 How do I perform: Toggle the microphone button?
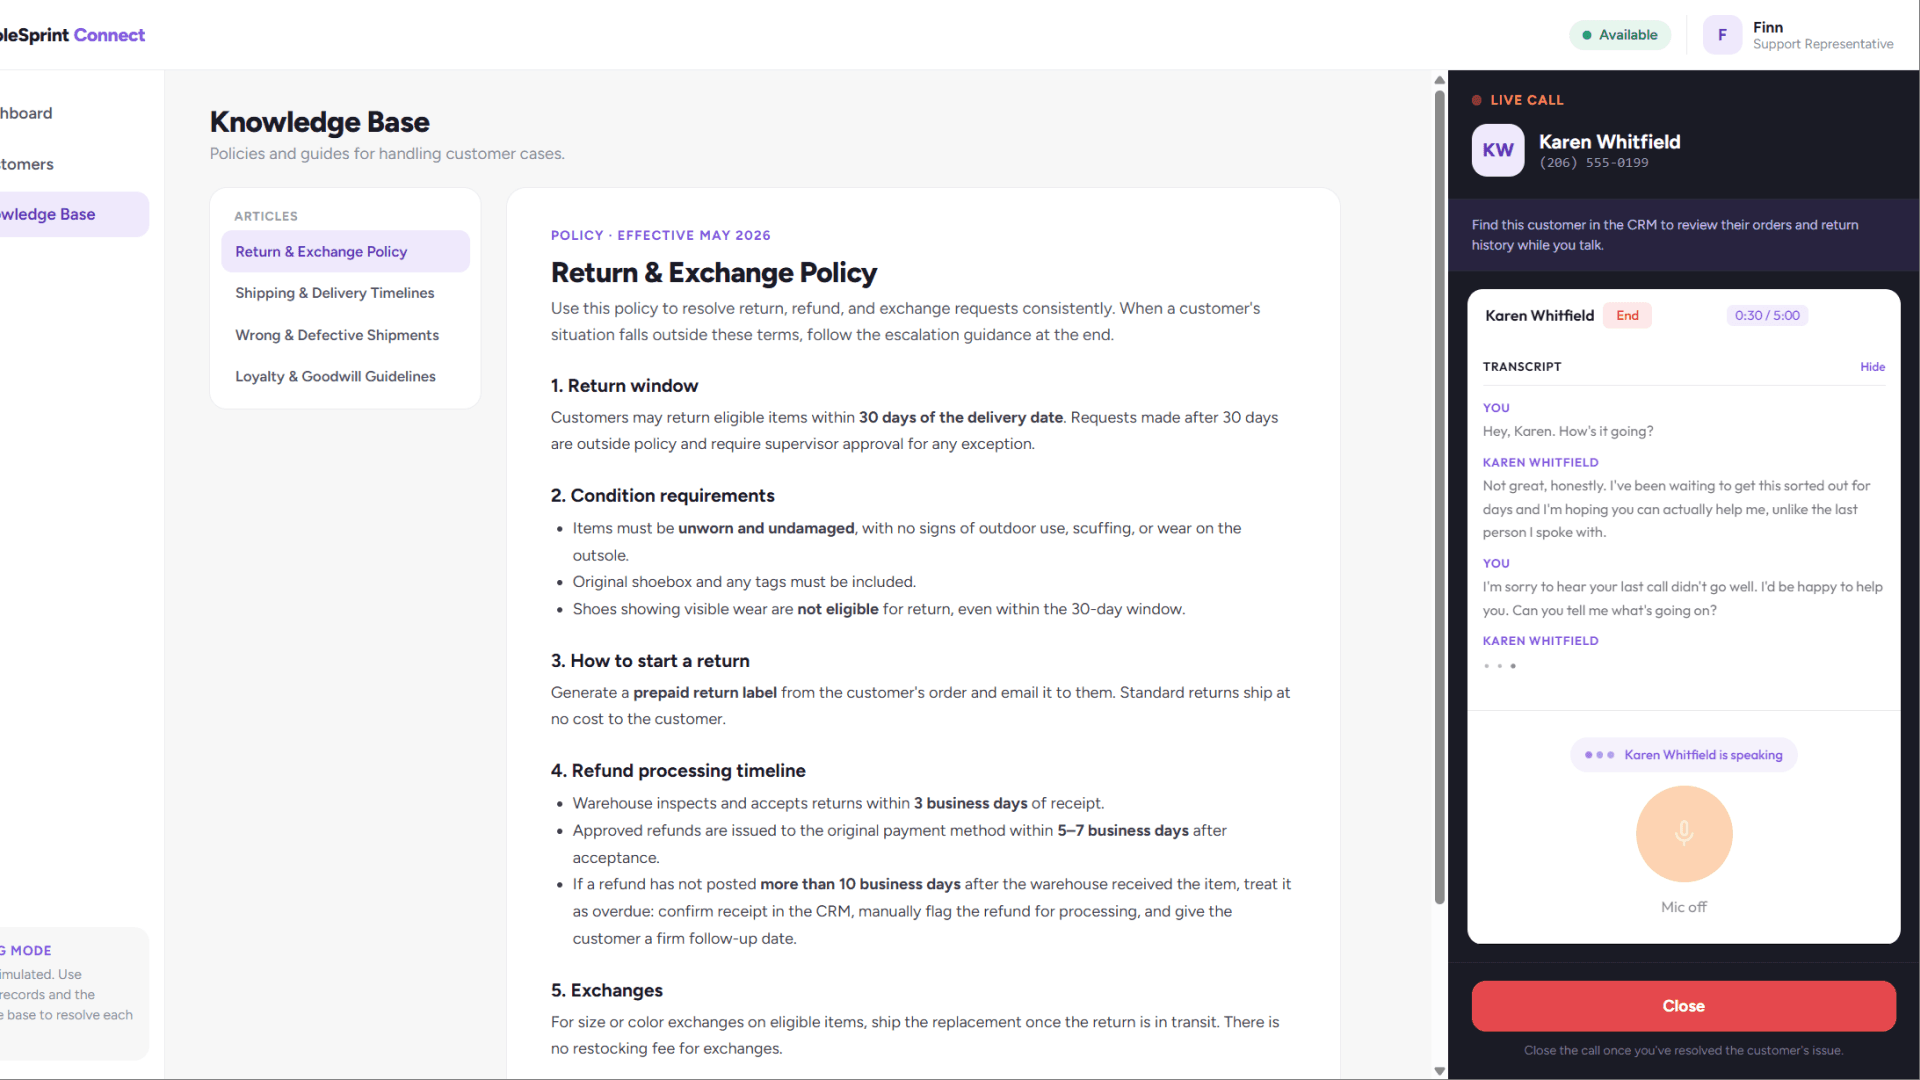point(1684,833)
